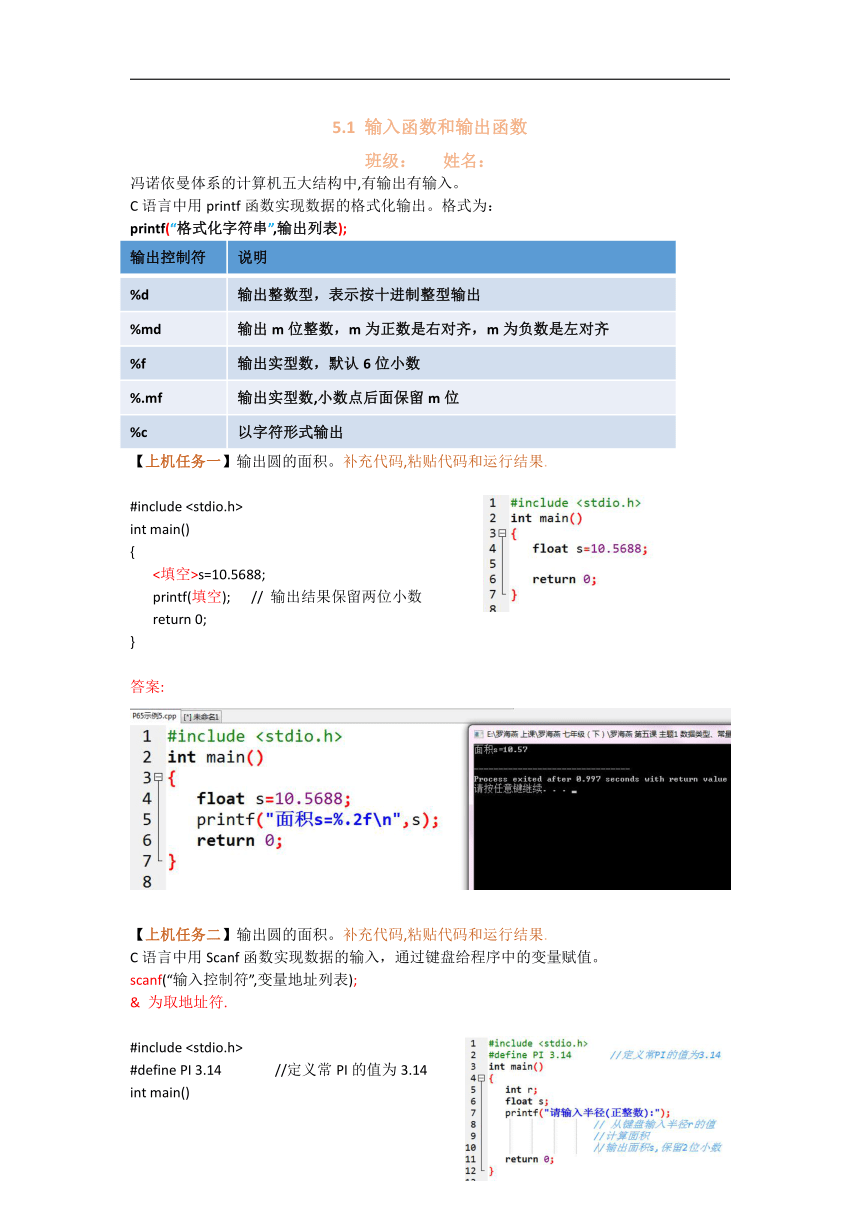Click the description '输出实型数,小数点后面保留 m 位'
860x1216 pixels.
point(348,398)
